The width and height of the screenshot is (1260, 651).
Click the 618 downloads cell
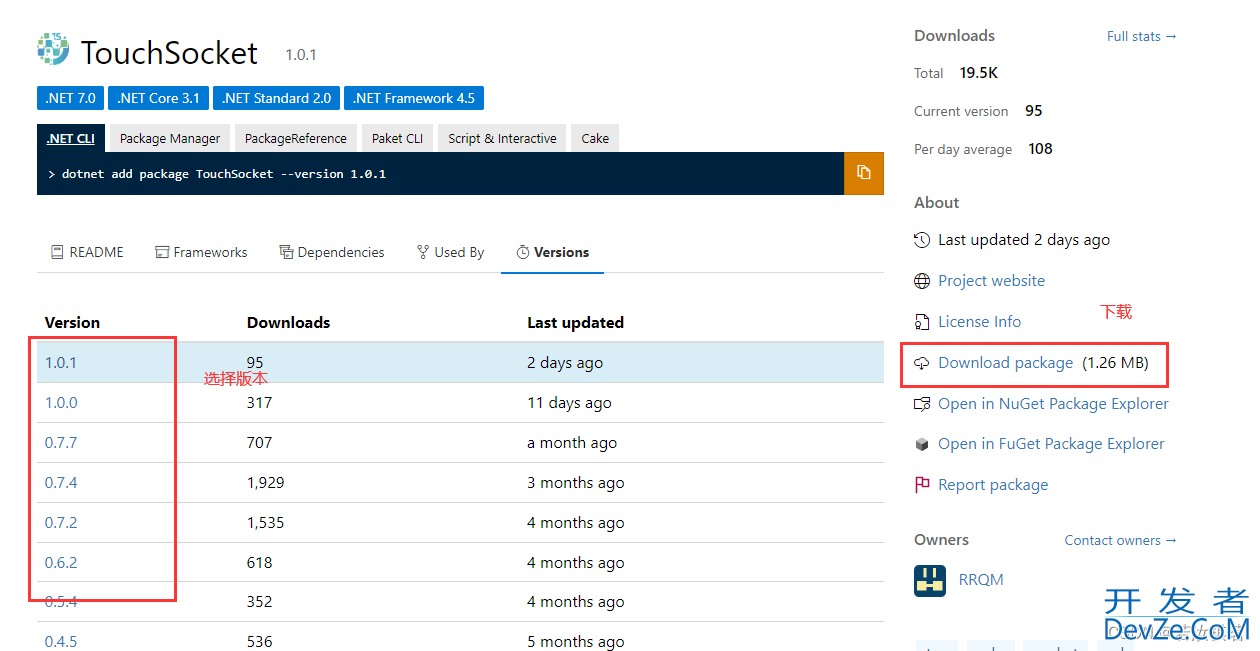pyautogui.click(x=260, y=563)
